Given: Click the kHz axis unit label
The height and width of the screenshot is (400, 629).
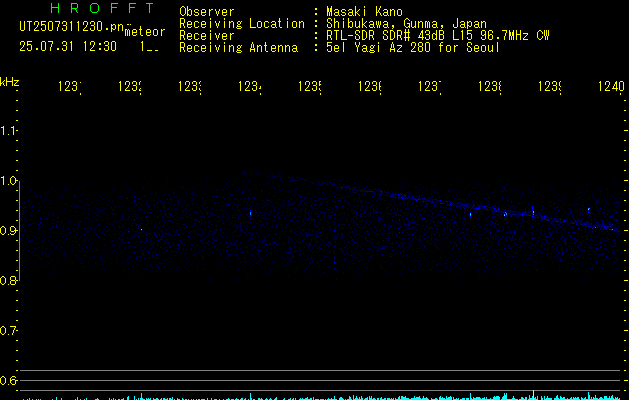Looking at the screenshot, I should pyautogui.click(x=10, y=82).
